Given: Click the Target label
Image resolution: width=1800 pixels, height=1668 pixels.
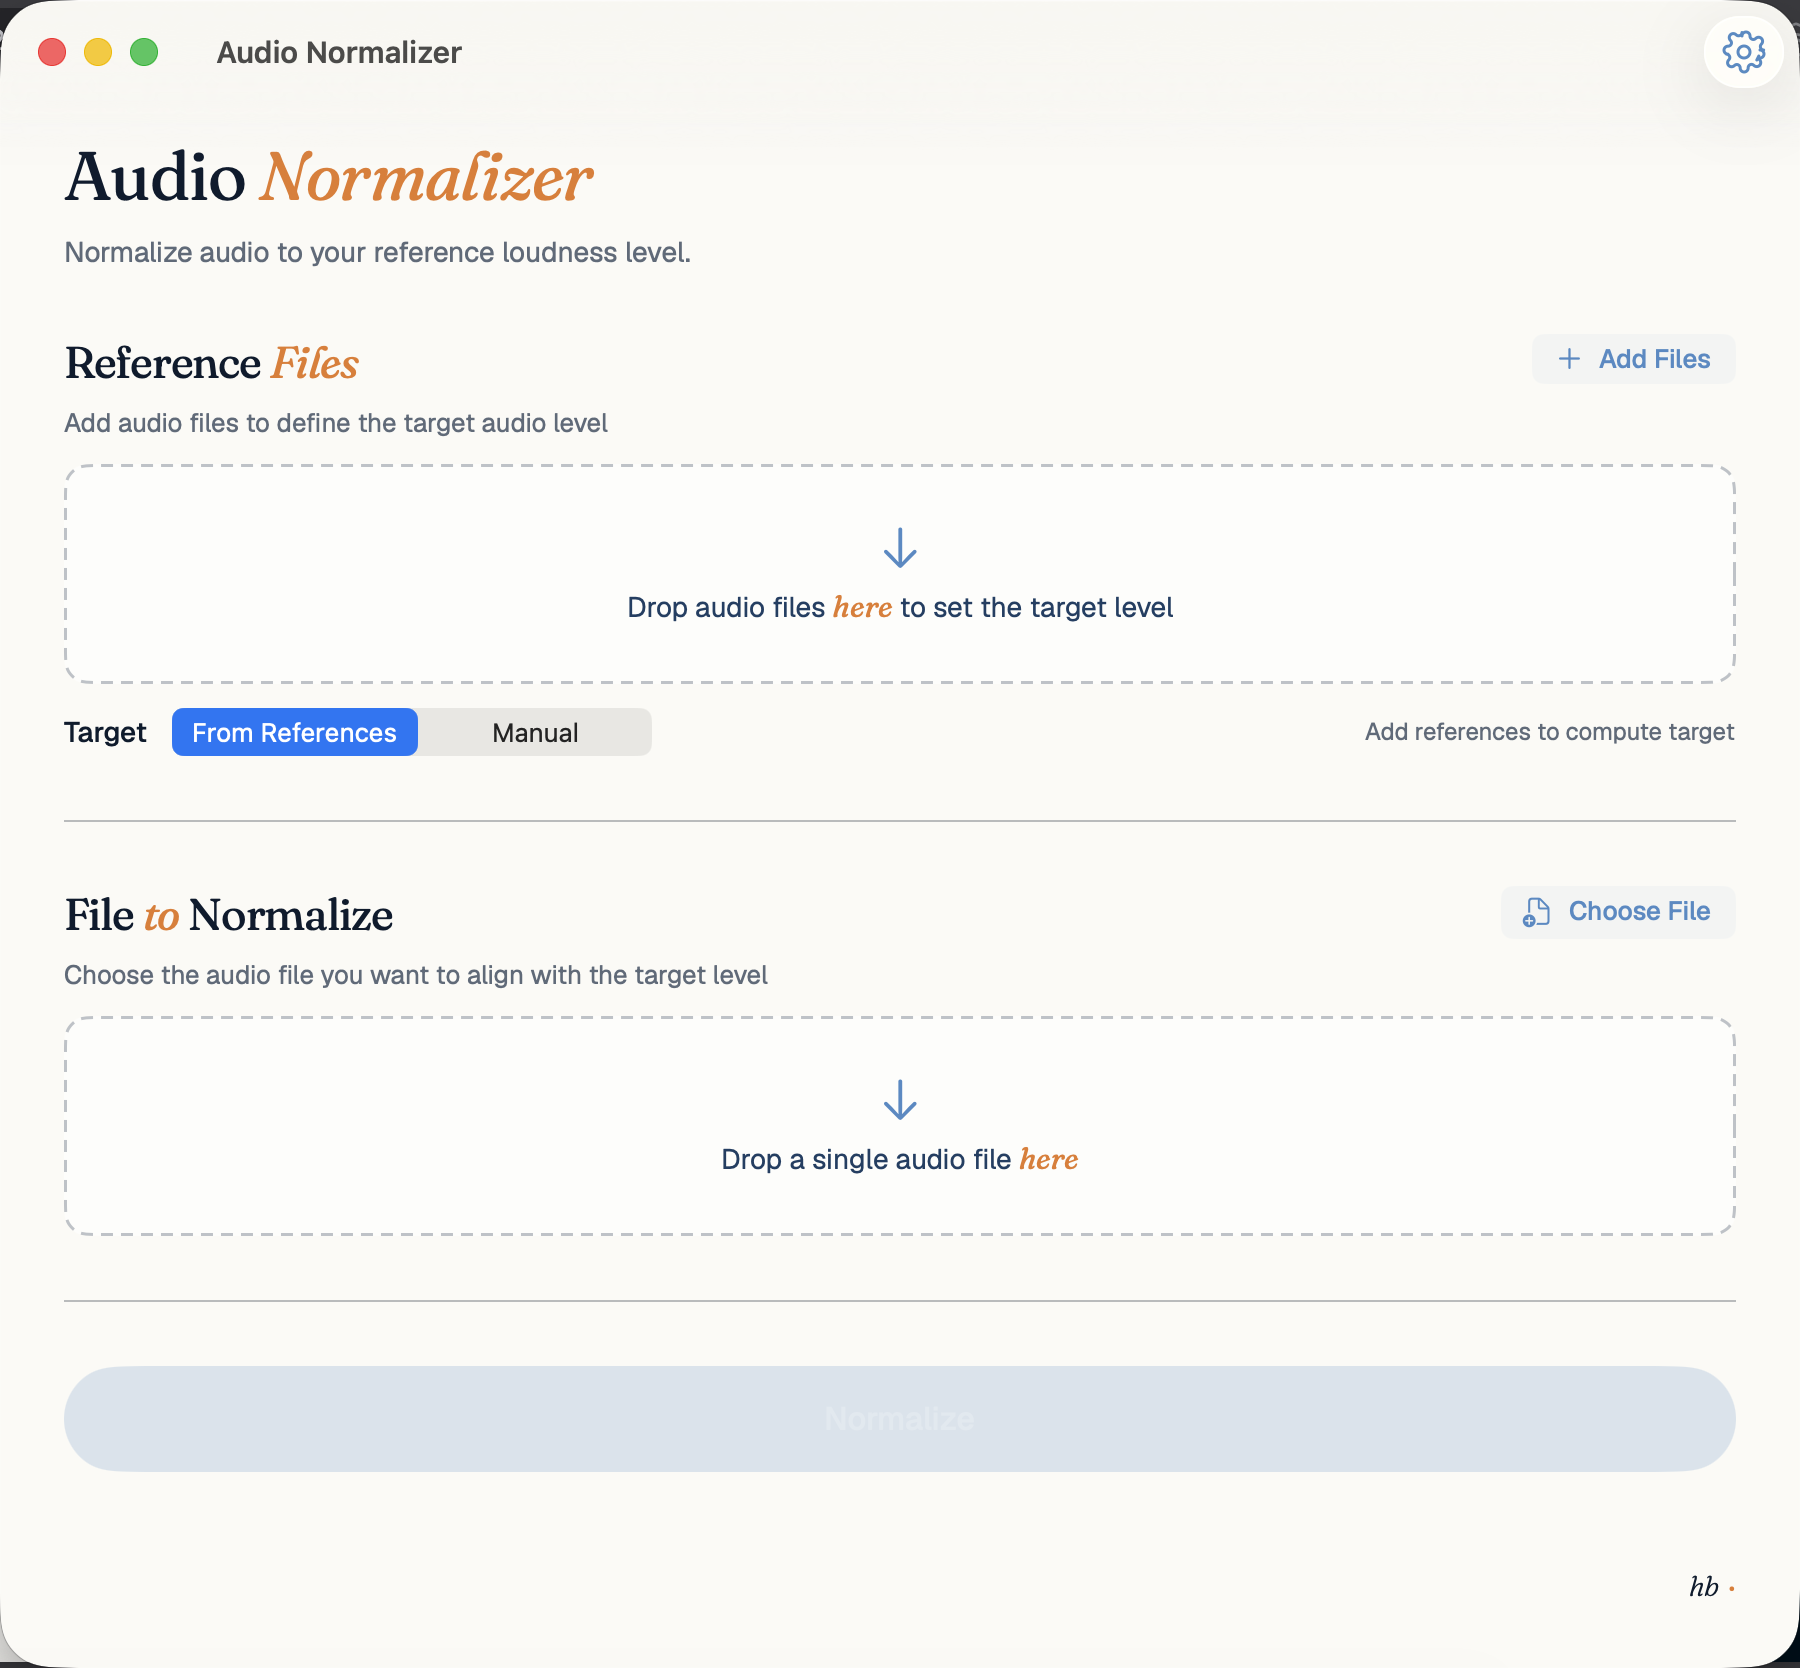Looking at the screenshot, I should click(x=105, y=733).
